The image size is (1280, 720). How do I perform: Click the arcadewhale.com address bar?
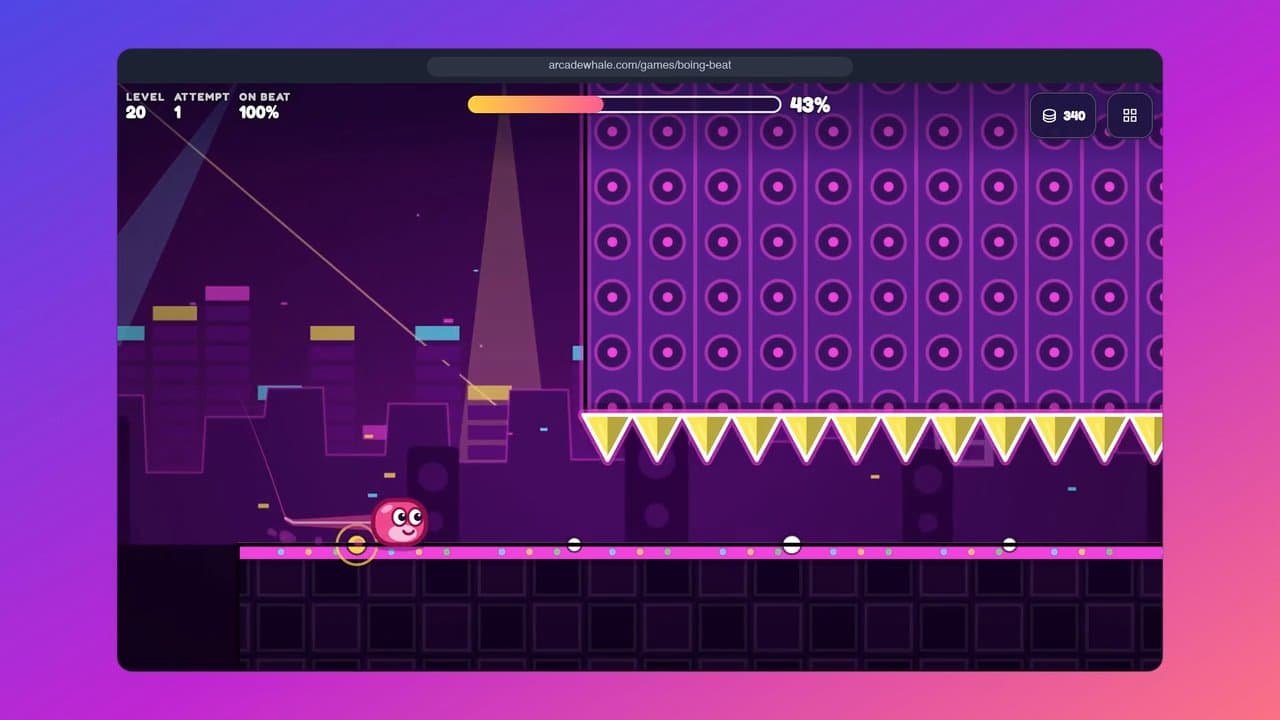pyautogui.click(x=640, y=66)
